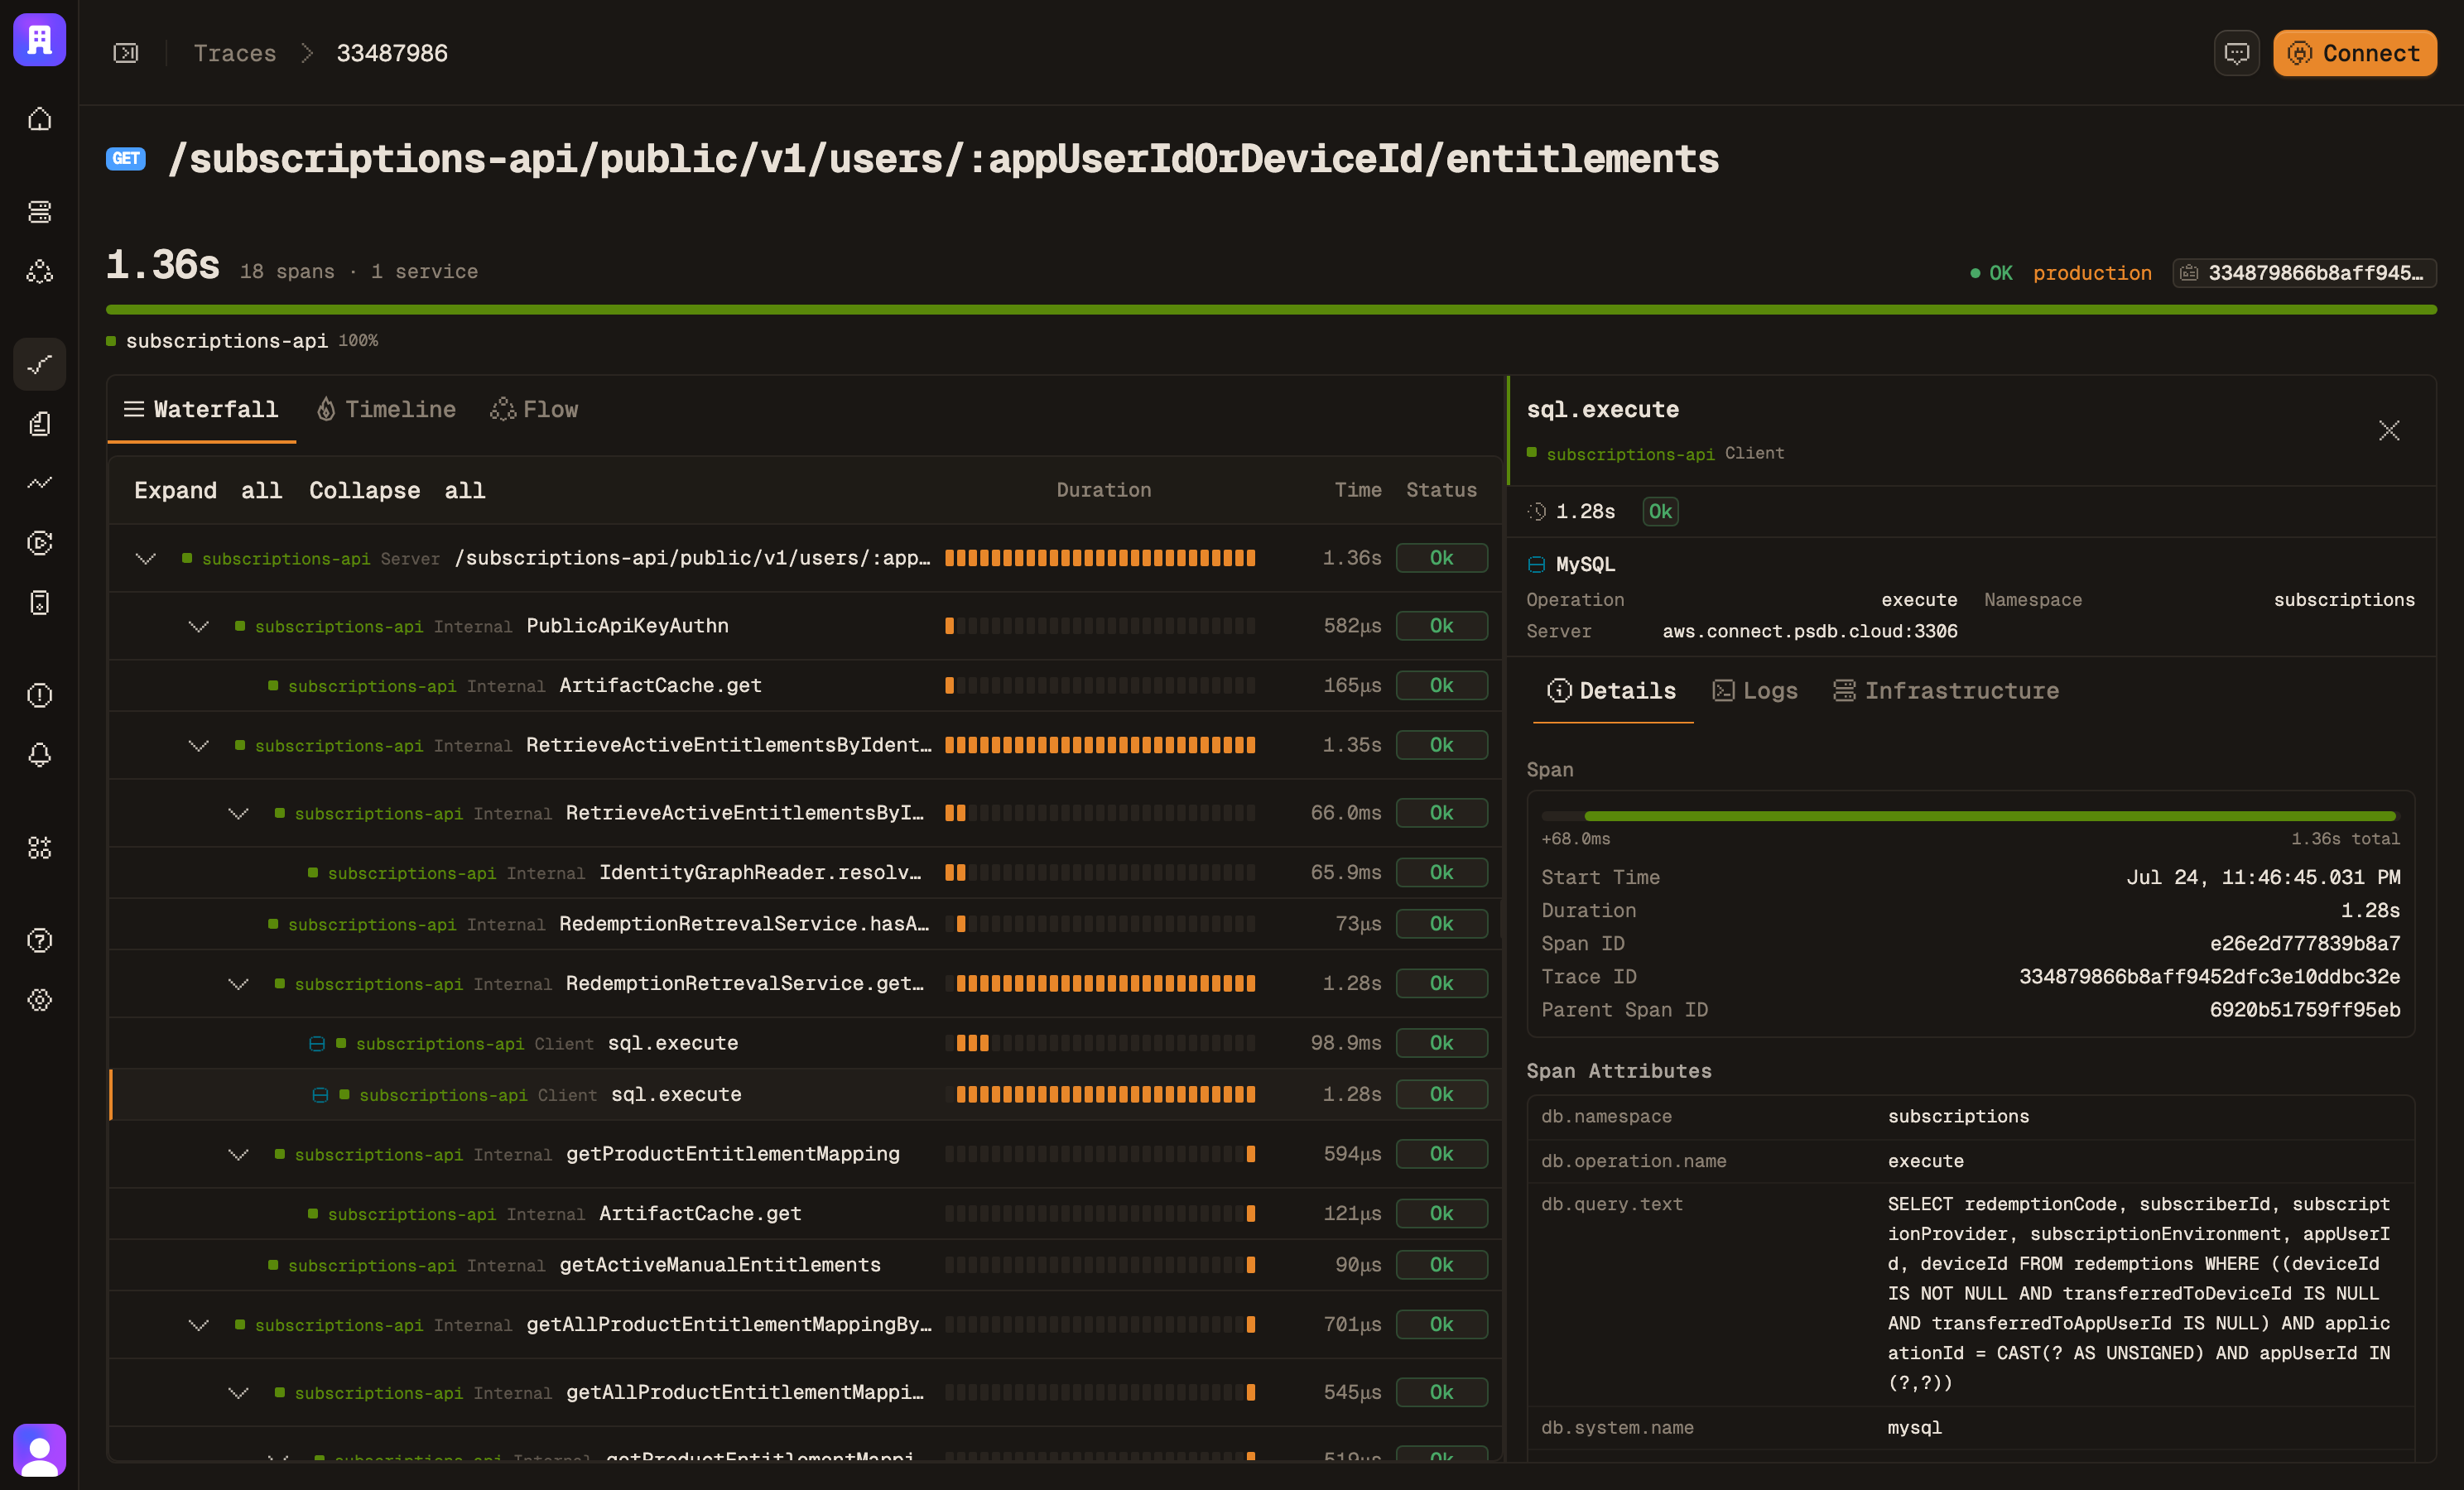Click Expand all spans
Image resolution: width=2464 pixels, height=1490 pixels.
208,490
